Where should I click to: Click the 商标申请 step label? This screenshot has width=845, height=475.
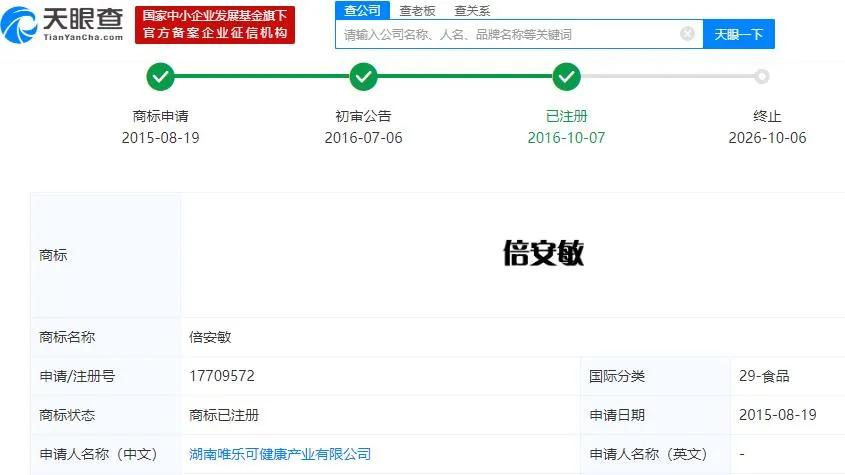[x=161, y=116]
